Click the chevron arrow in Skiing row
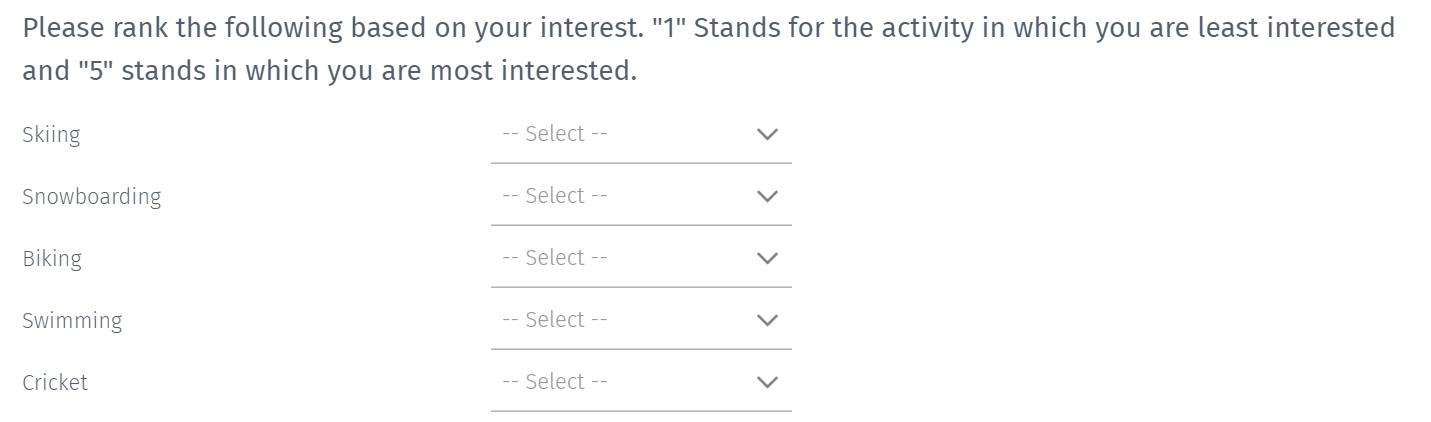Viewport: 1431px width, 422px height. (x=767, y=134)
